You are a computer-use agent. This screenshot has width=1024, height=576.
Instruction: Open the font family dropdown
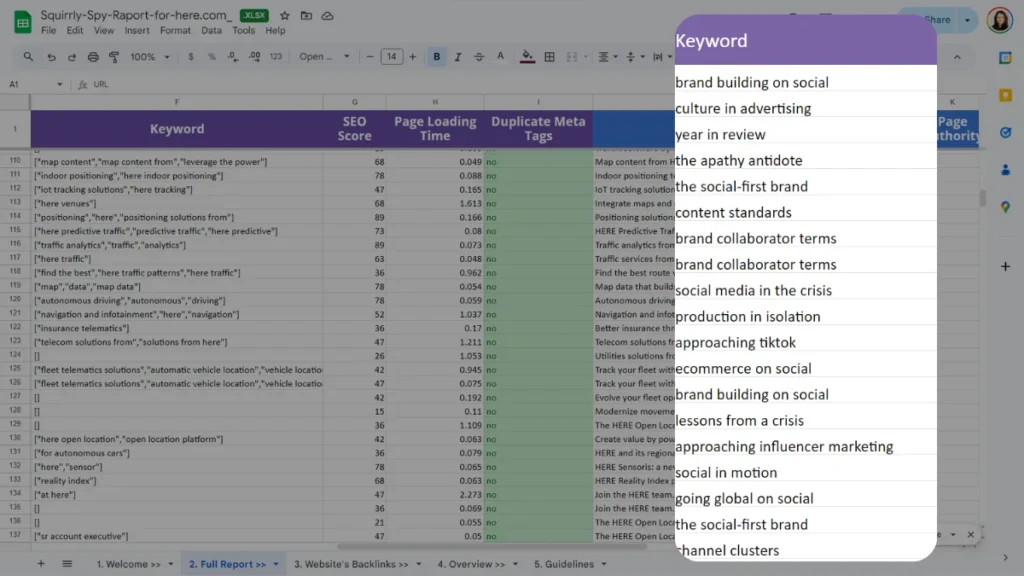(x=318, y=57)
